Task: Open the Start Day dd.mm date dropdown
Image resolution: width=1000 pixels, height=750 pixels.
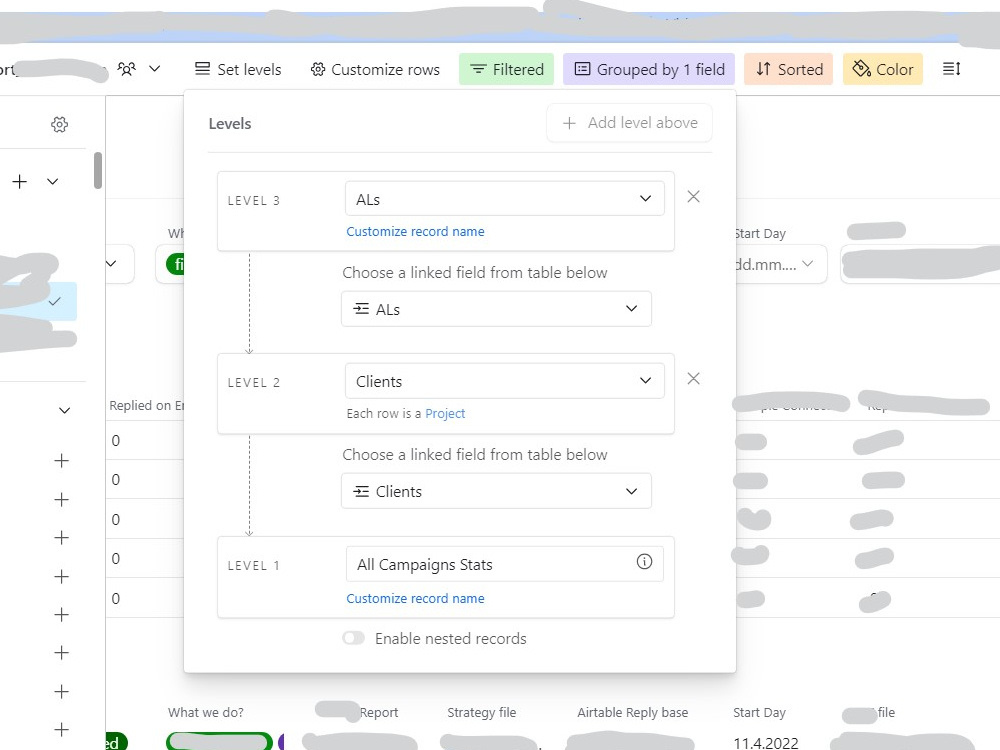Action: [x=778, y=264]
